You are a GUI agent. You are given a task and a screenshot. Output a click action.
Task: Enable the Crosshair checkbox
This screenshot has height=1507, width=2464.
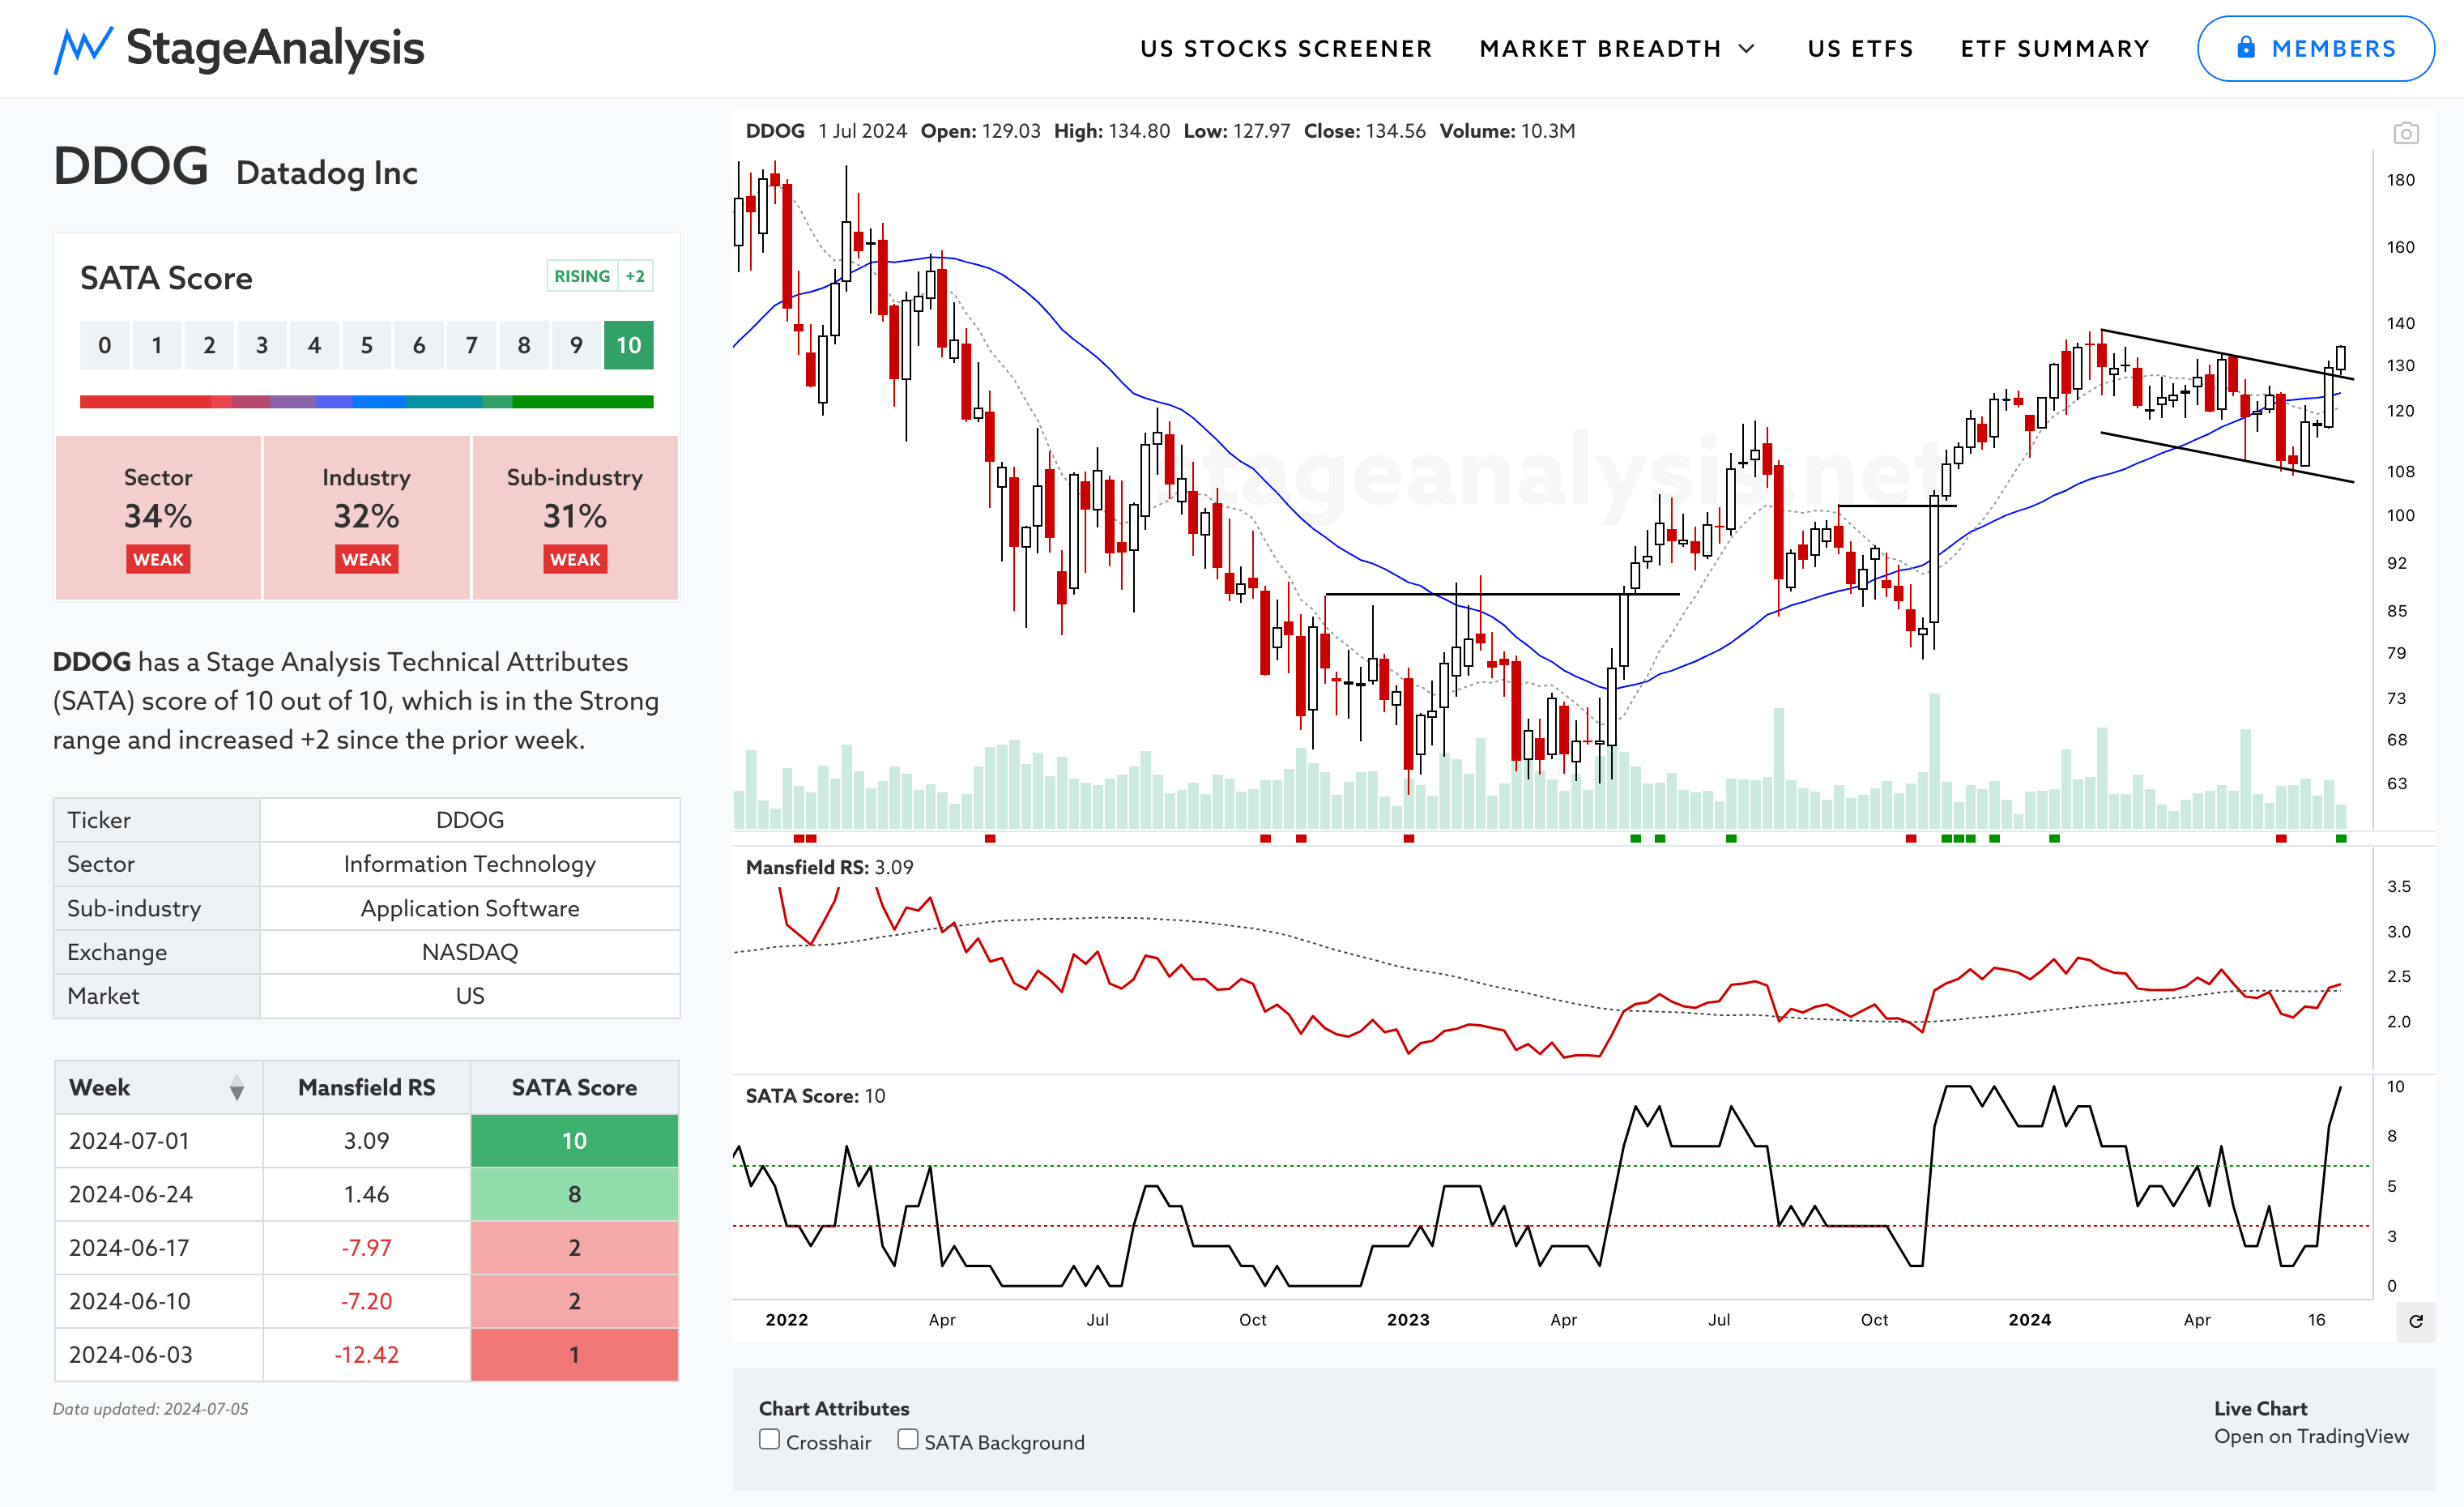[769, 1440]
